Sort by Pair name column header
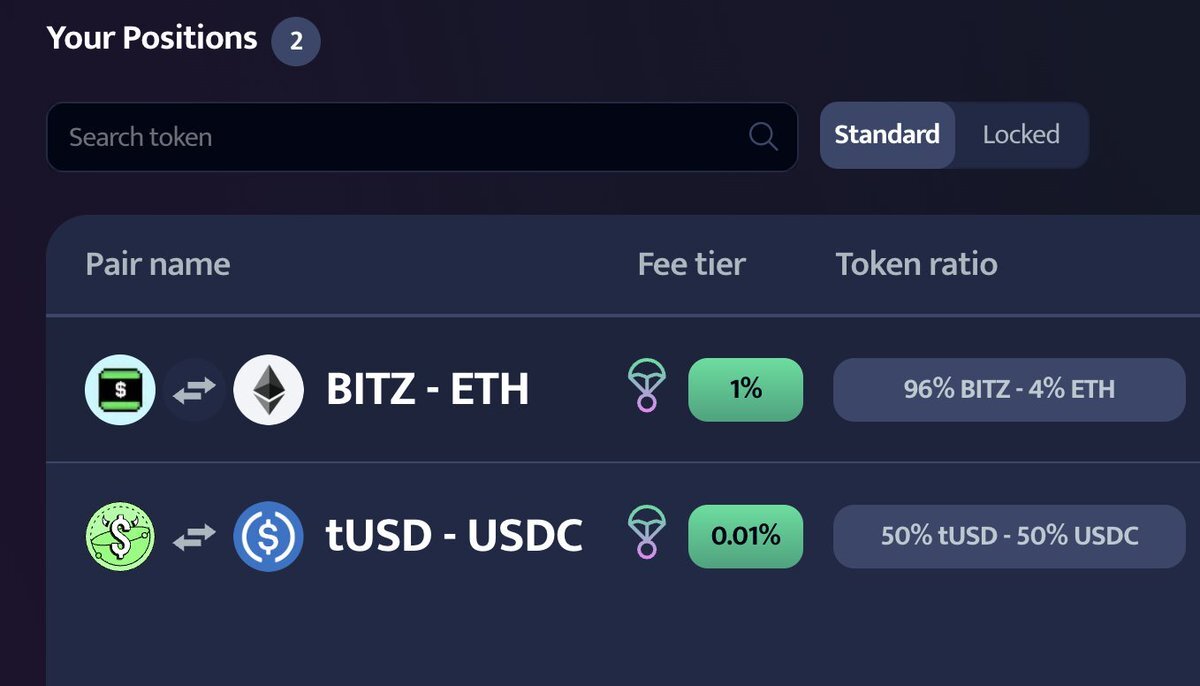This screenshot has width=1200, height=686. point(158,264)
